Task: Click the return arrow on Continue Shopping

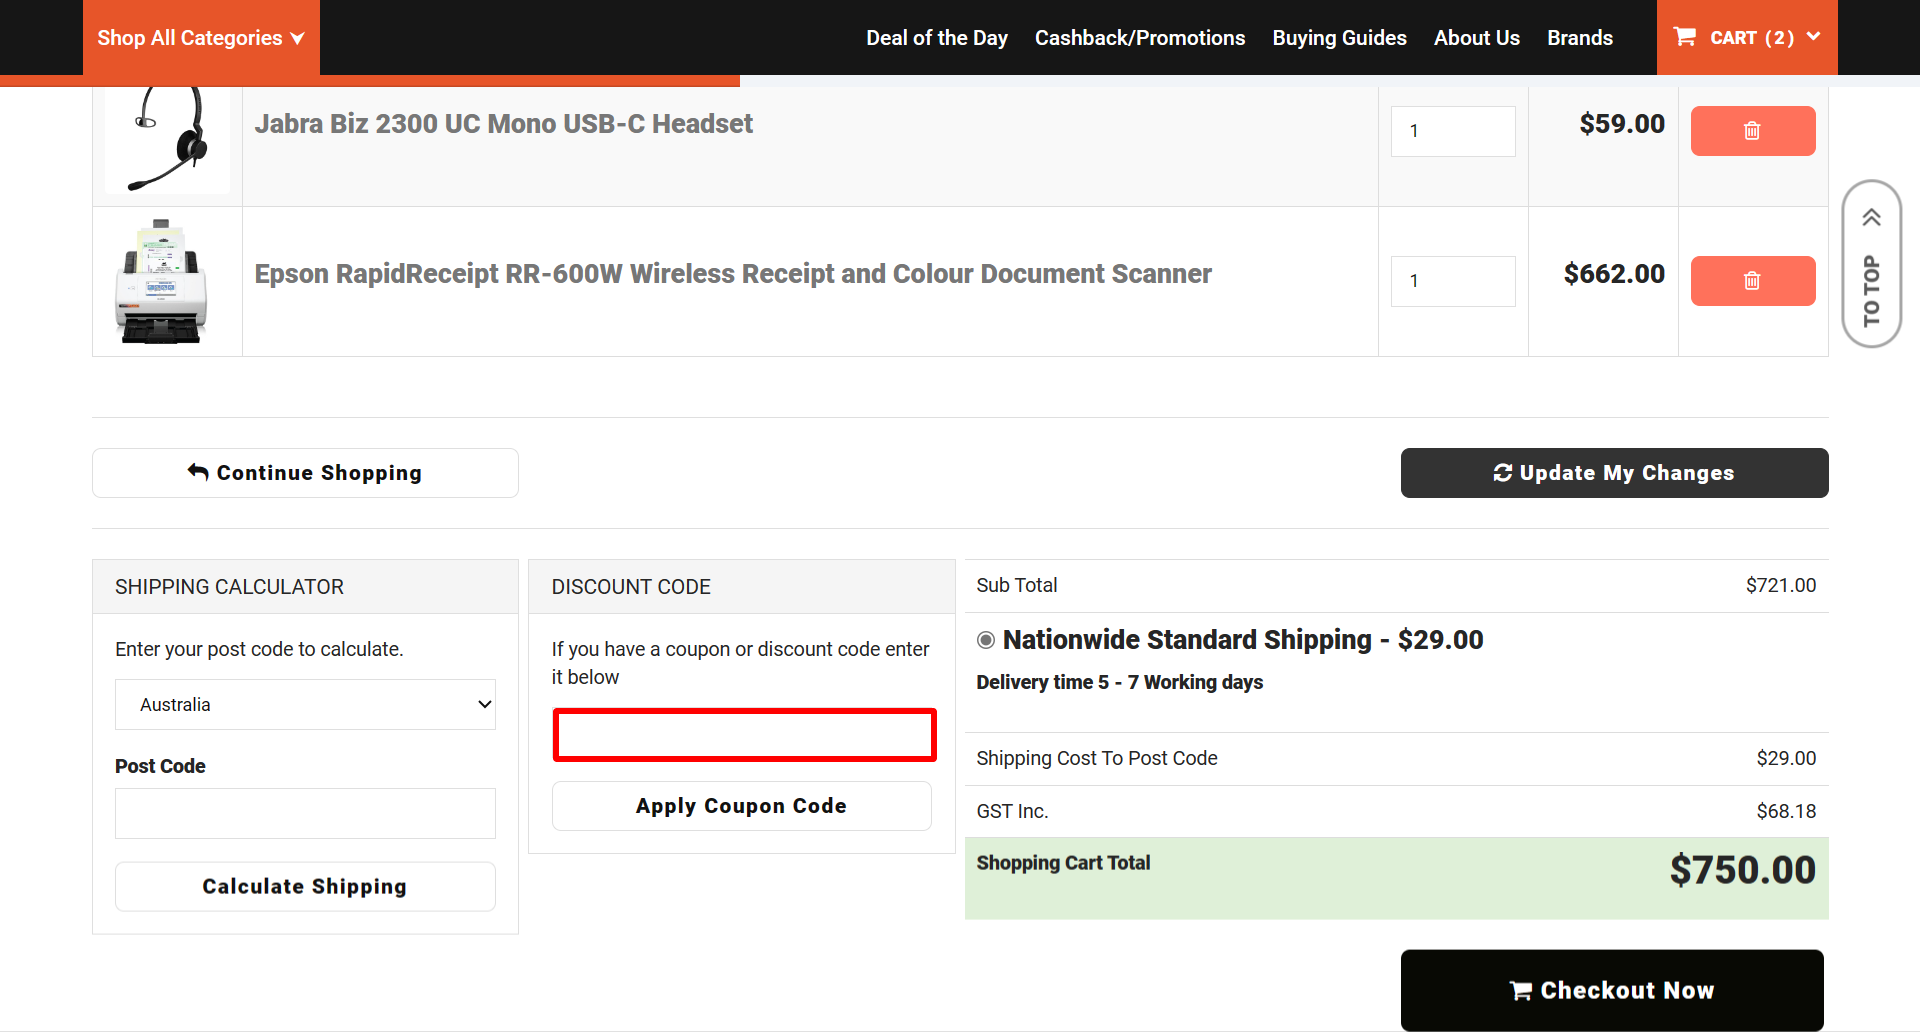Action: click(x=197, y=471)
